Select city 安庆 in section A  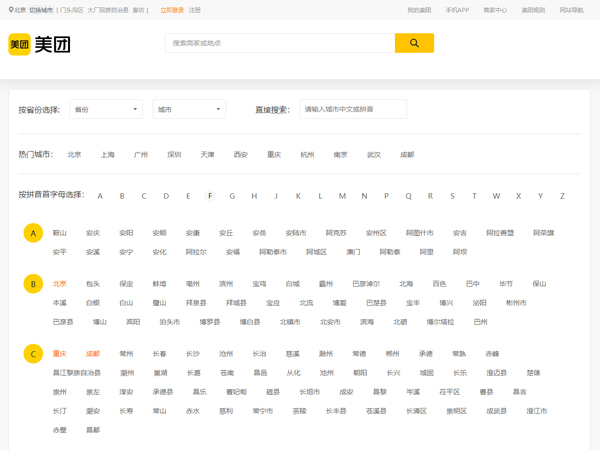[93, 233]
